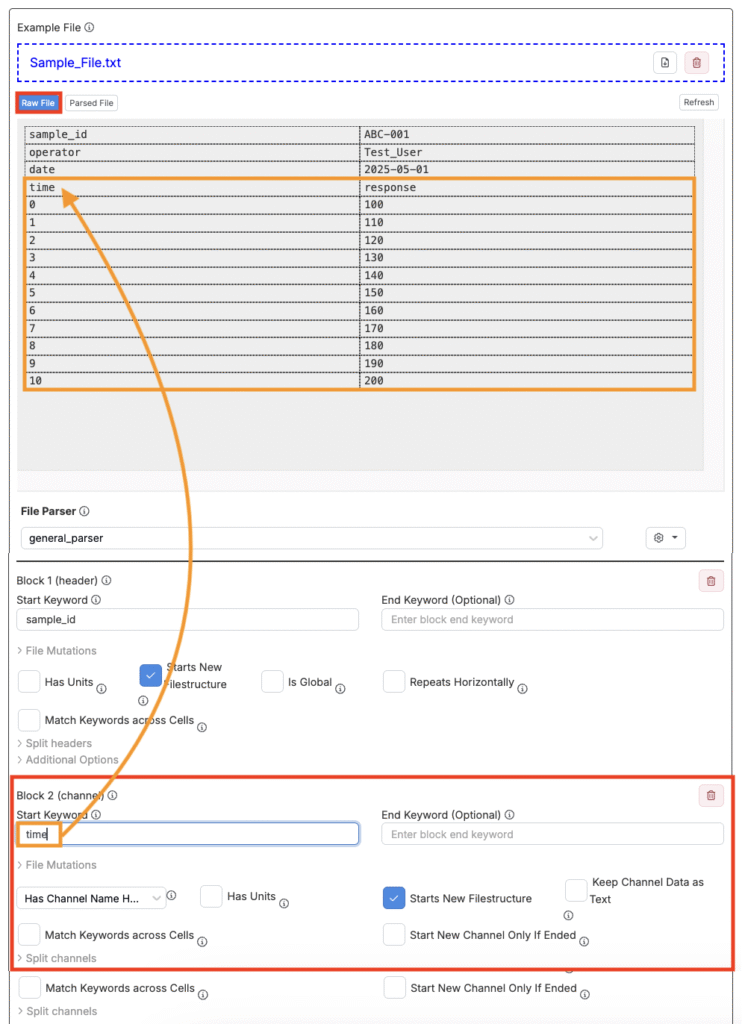Open the general_parser dropdown

[x=311, y=538]
